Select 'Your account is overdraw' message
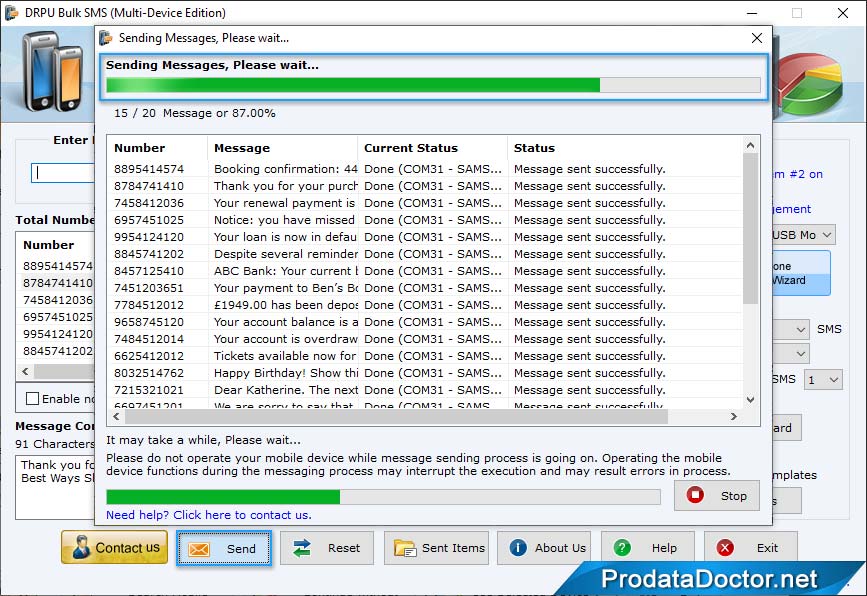Viewport: 867px width, 596px height. point(286,339)
